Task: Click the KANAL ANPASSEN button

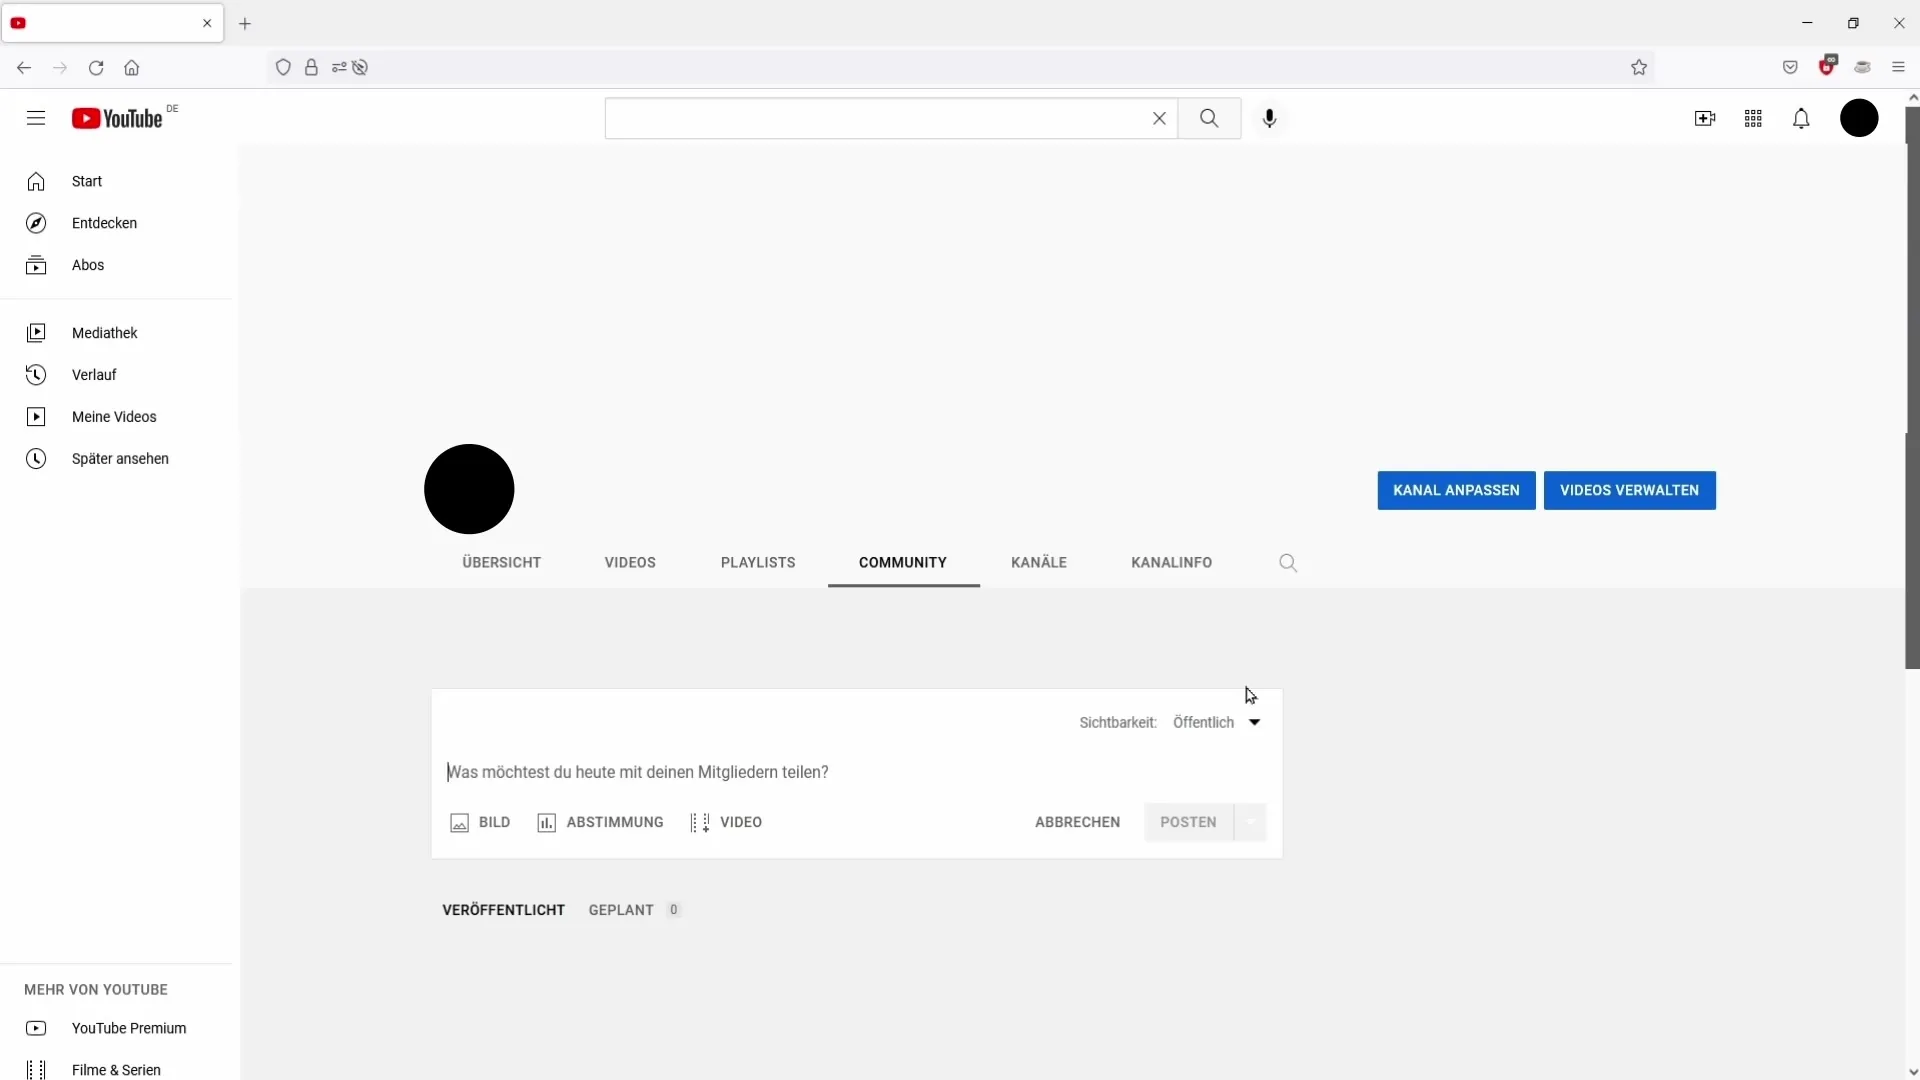Action: click(x=1456, y=489)
